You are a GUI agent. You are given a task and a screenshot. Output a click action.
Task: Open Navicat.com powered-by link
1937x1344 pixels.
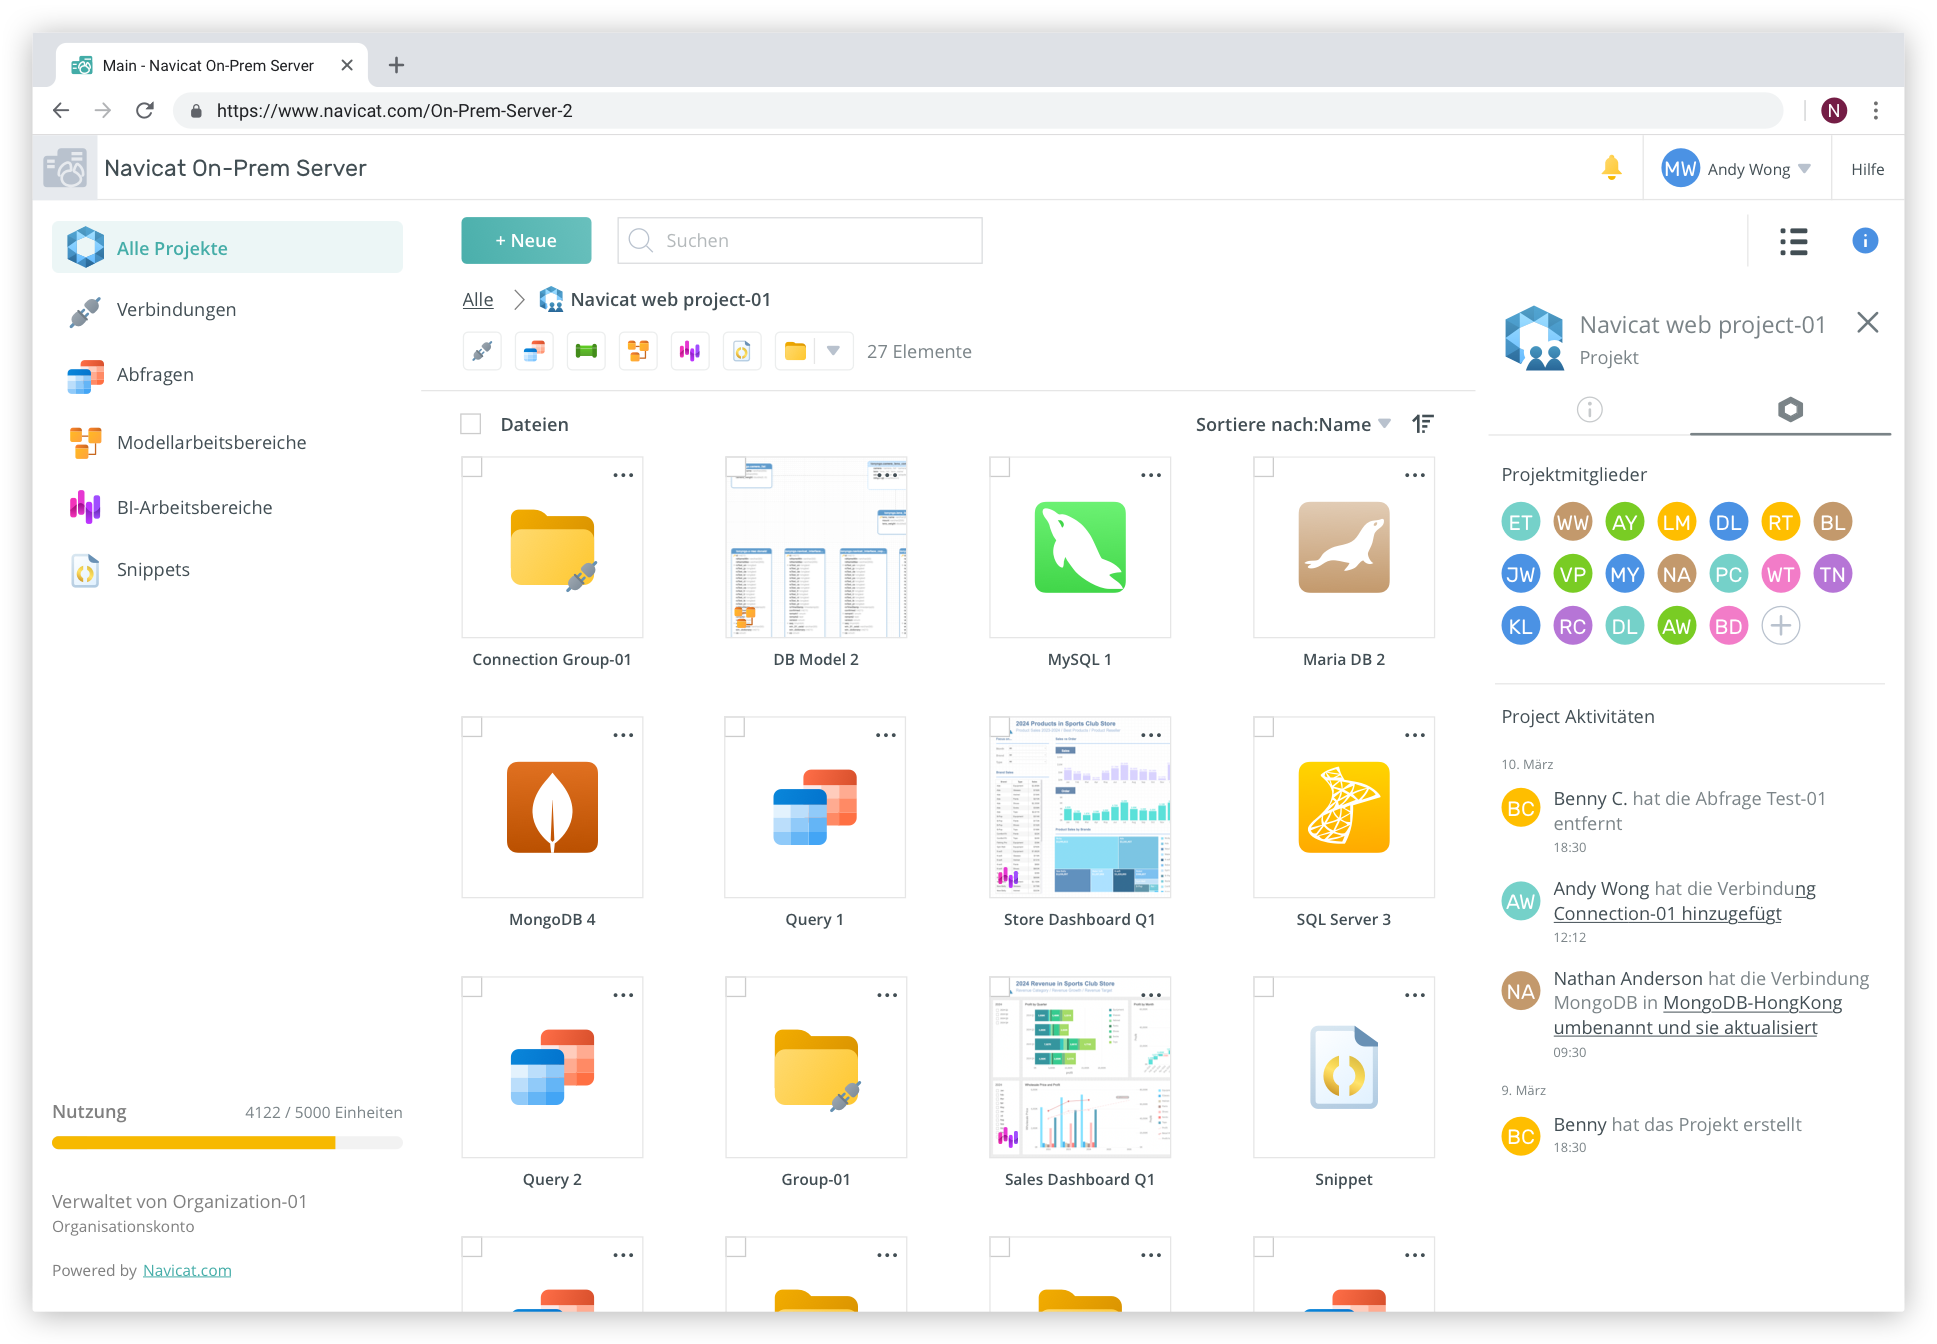187,1270
